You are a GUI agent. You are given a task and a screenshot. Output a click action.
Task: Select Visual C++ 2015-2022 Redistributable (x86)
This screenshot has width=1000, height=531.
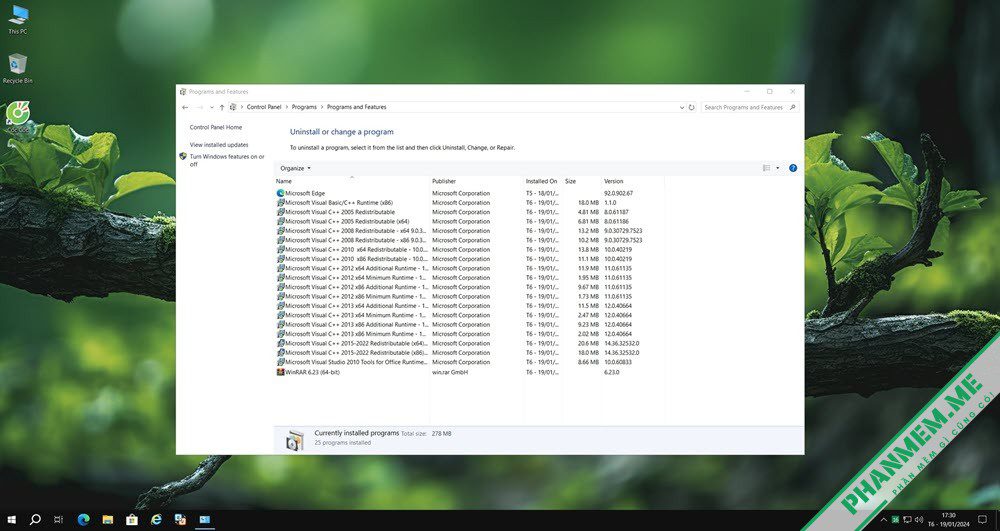(x=469, y=353)
